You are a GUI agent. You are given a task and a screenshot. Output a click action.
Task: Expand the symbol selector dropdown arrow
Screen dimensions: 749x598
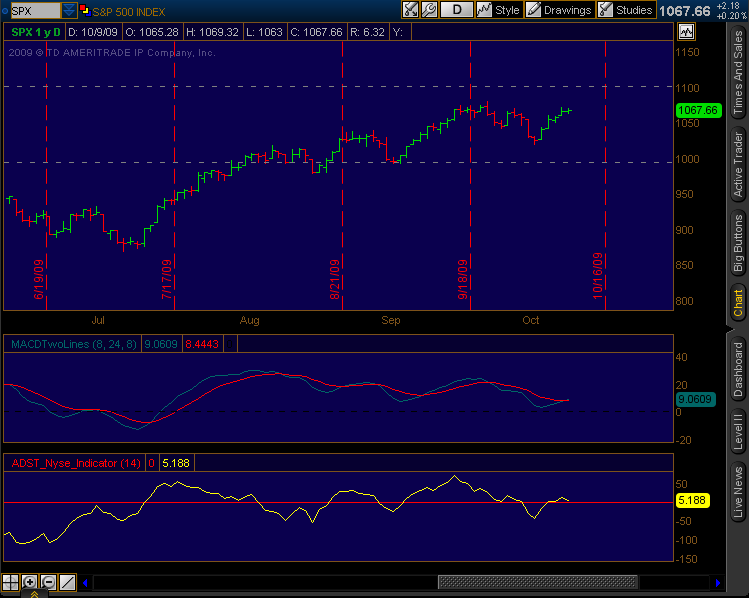tap(69, 10)
